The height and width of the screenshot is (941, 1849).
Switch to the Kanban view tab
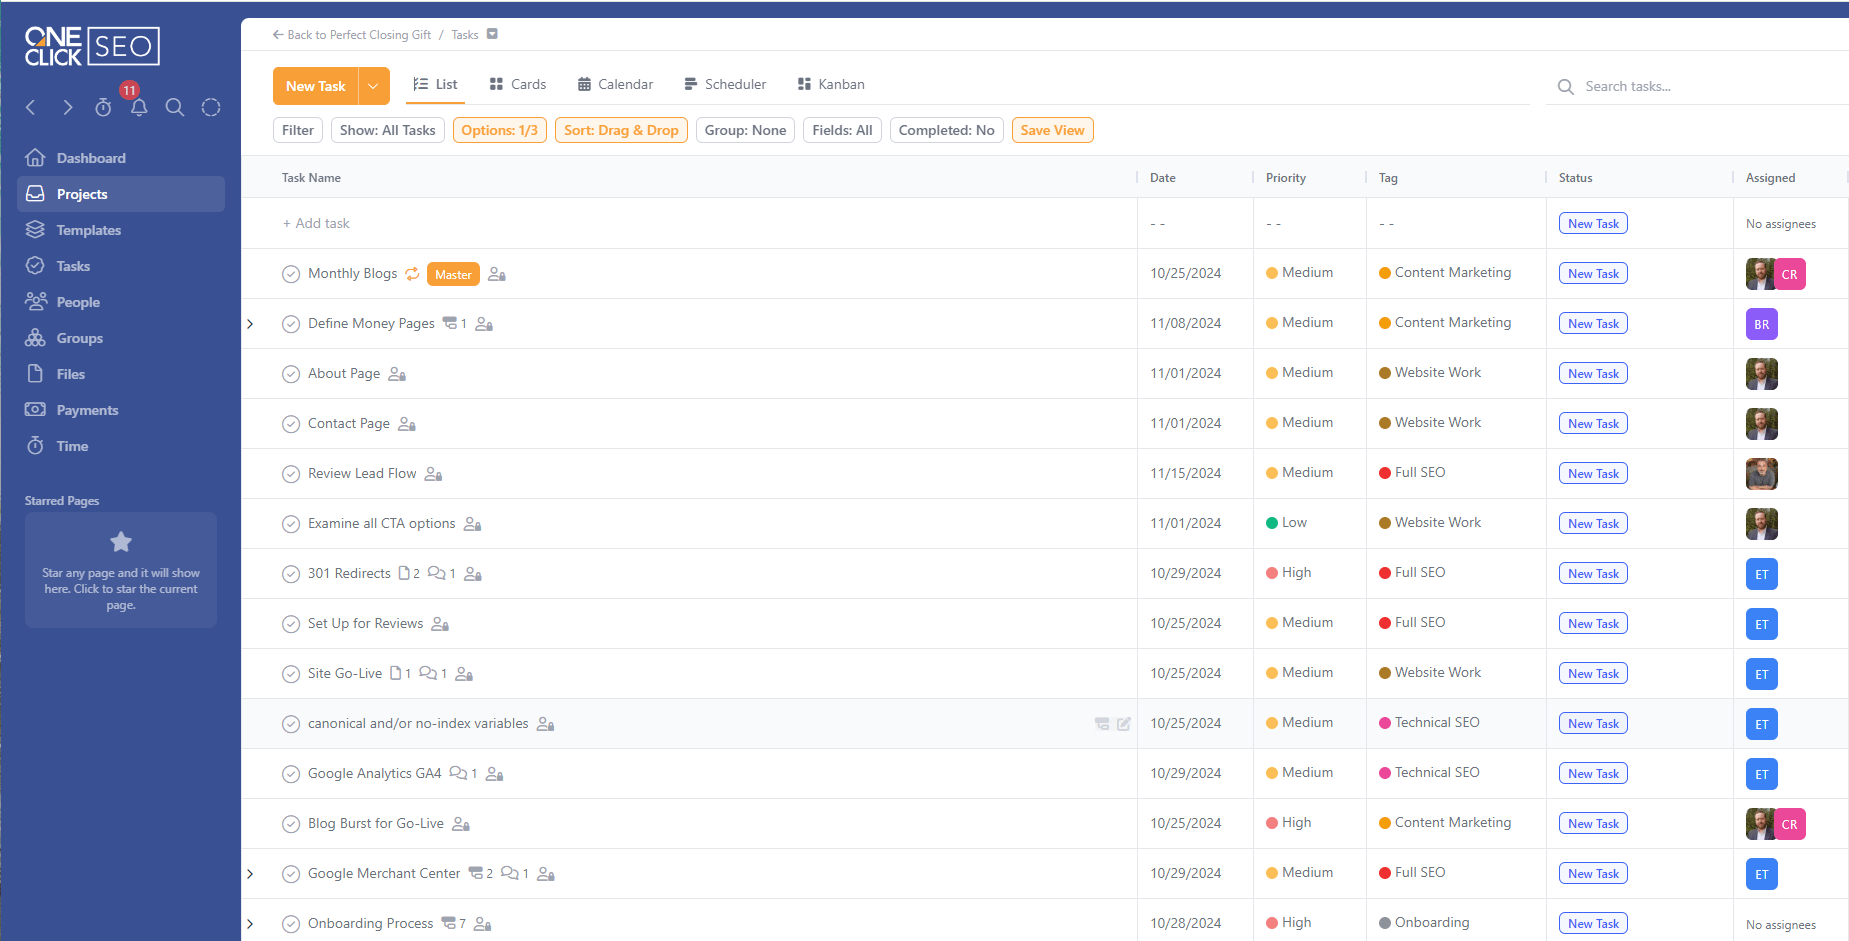pyautogui.click(x=831, y=85)
